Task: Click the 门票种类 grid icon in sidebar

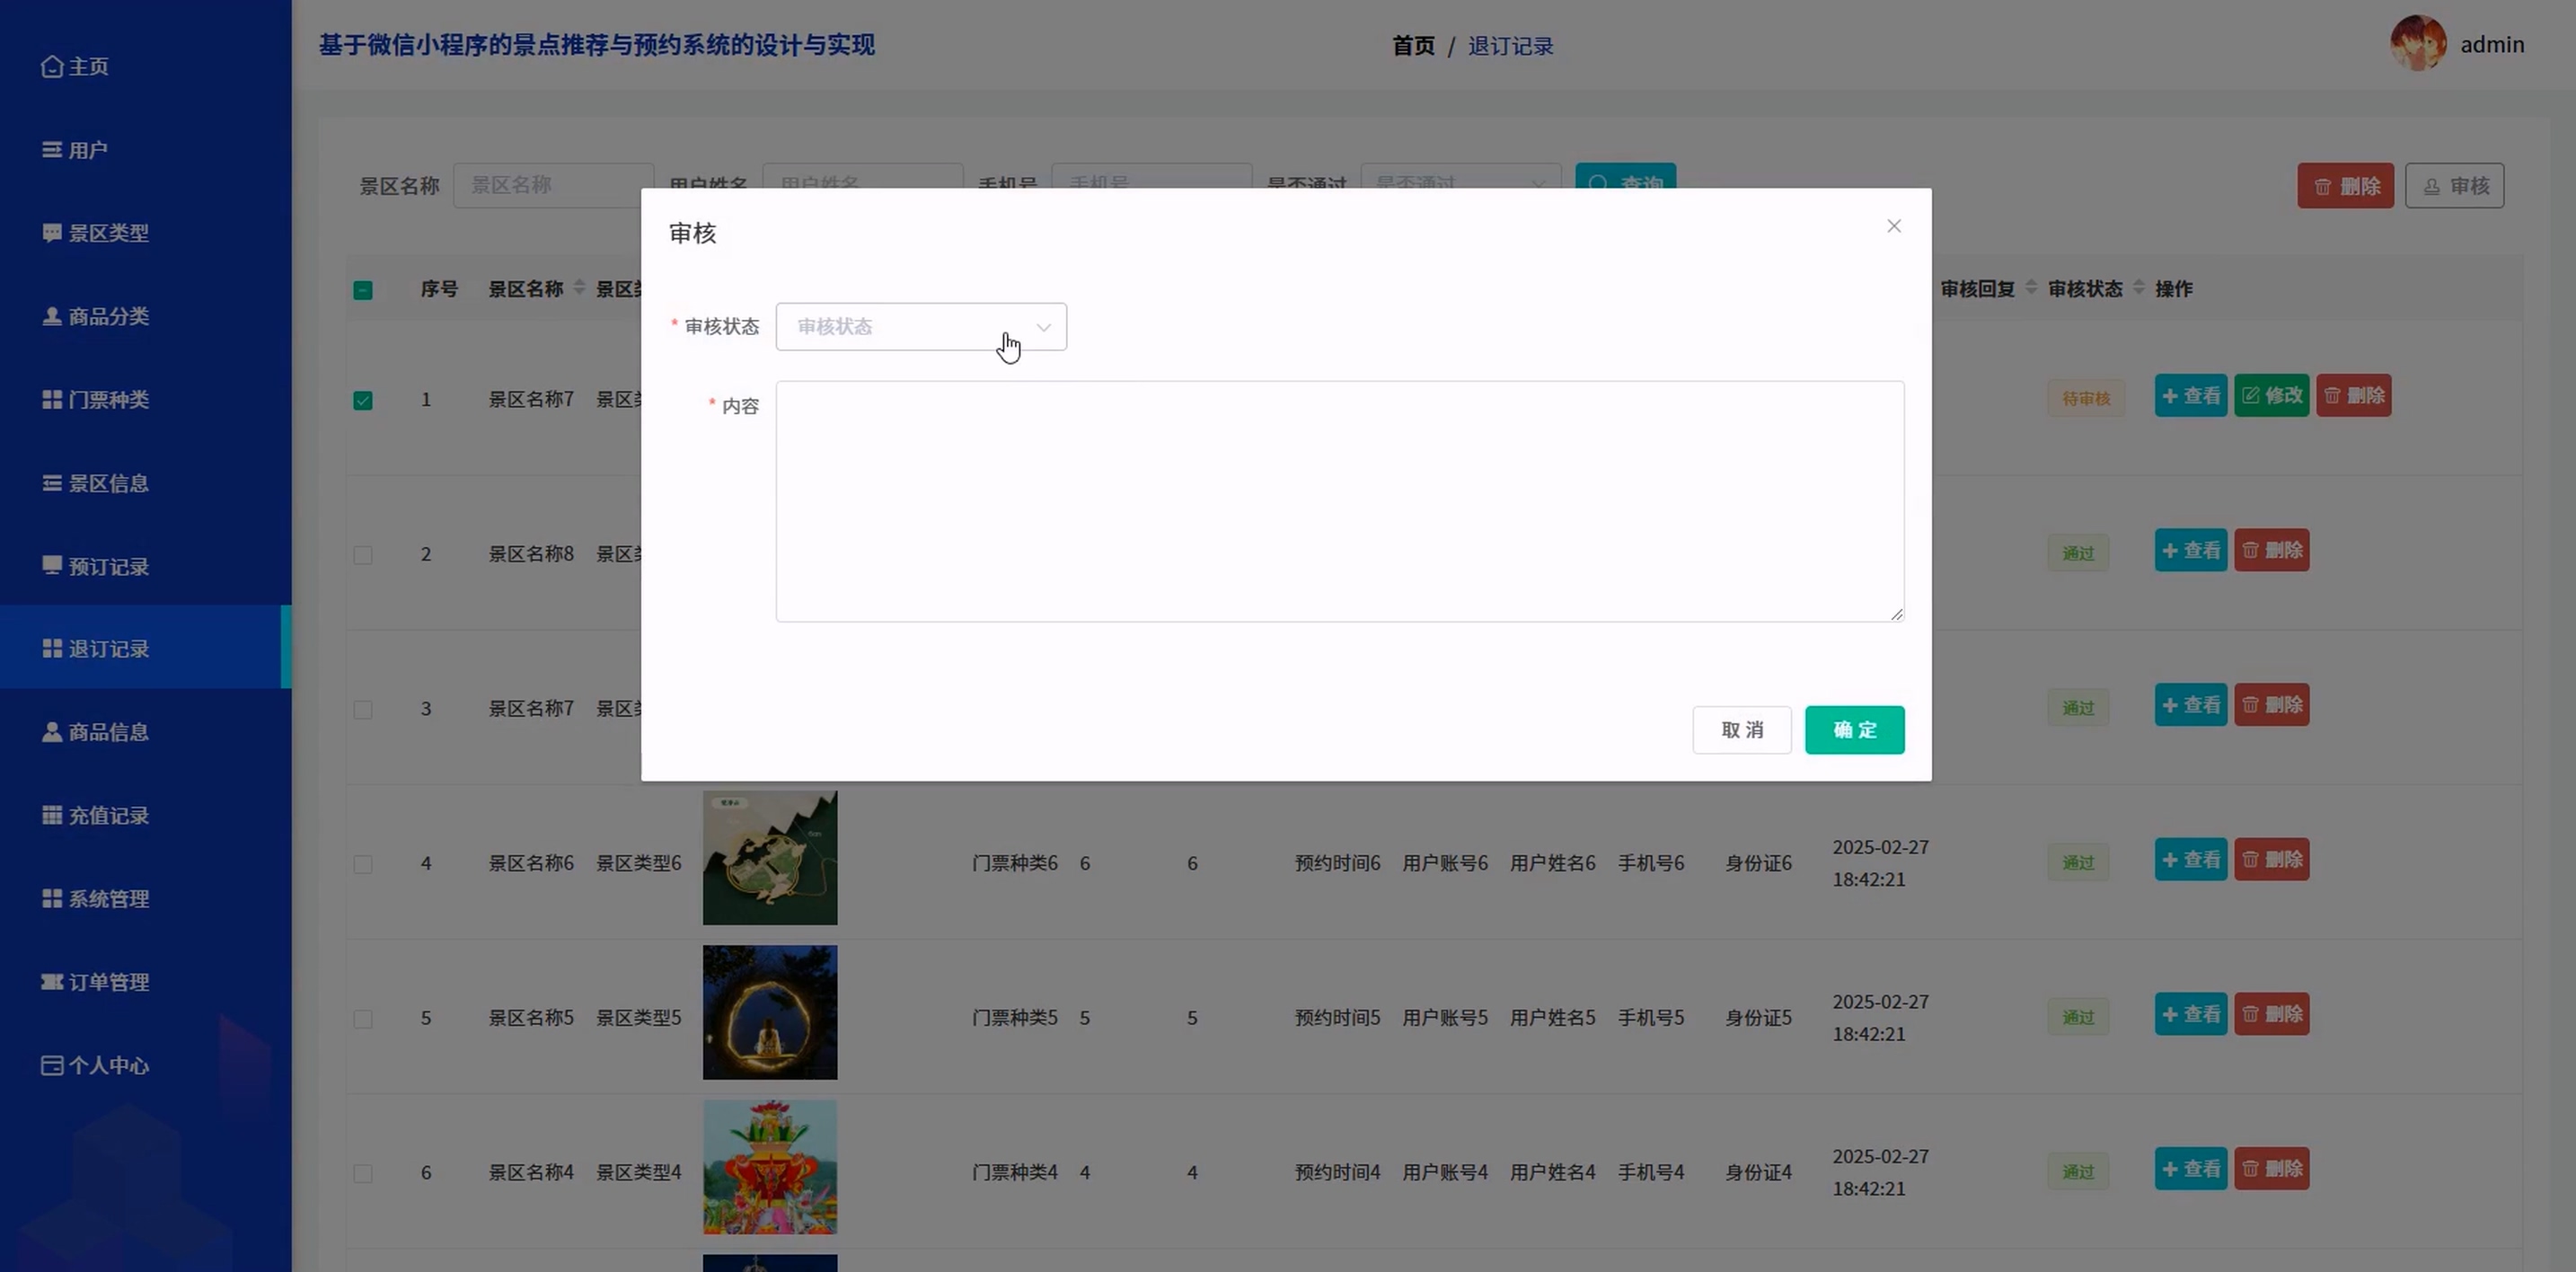Action: pos(52,400)
